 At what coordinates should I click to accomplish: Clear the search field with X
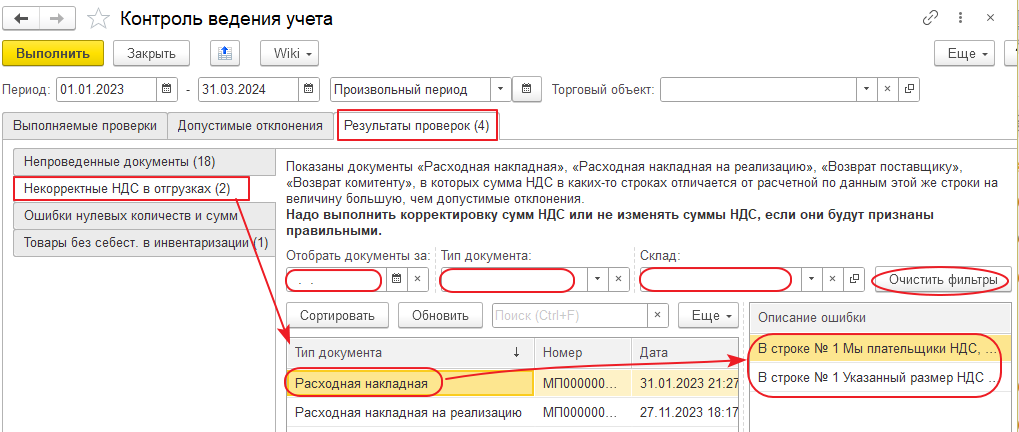657,315
